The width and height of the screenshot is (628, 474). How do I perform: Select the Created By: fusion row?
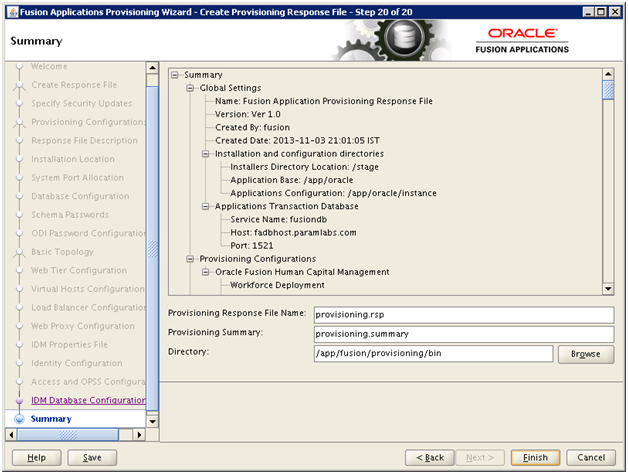click(x=252, y=128)
